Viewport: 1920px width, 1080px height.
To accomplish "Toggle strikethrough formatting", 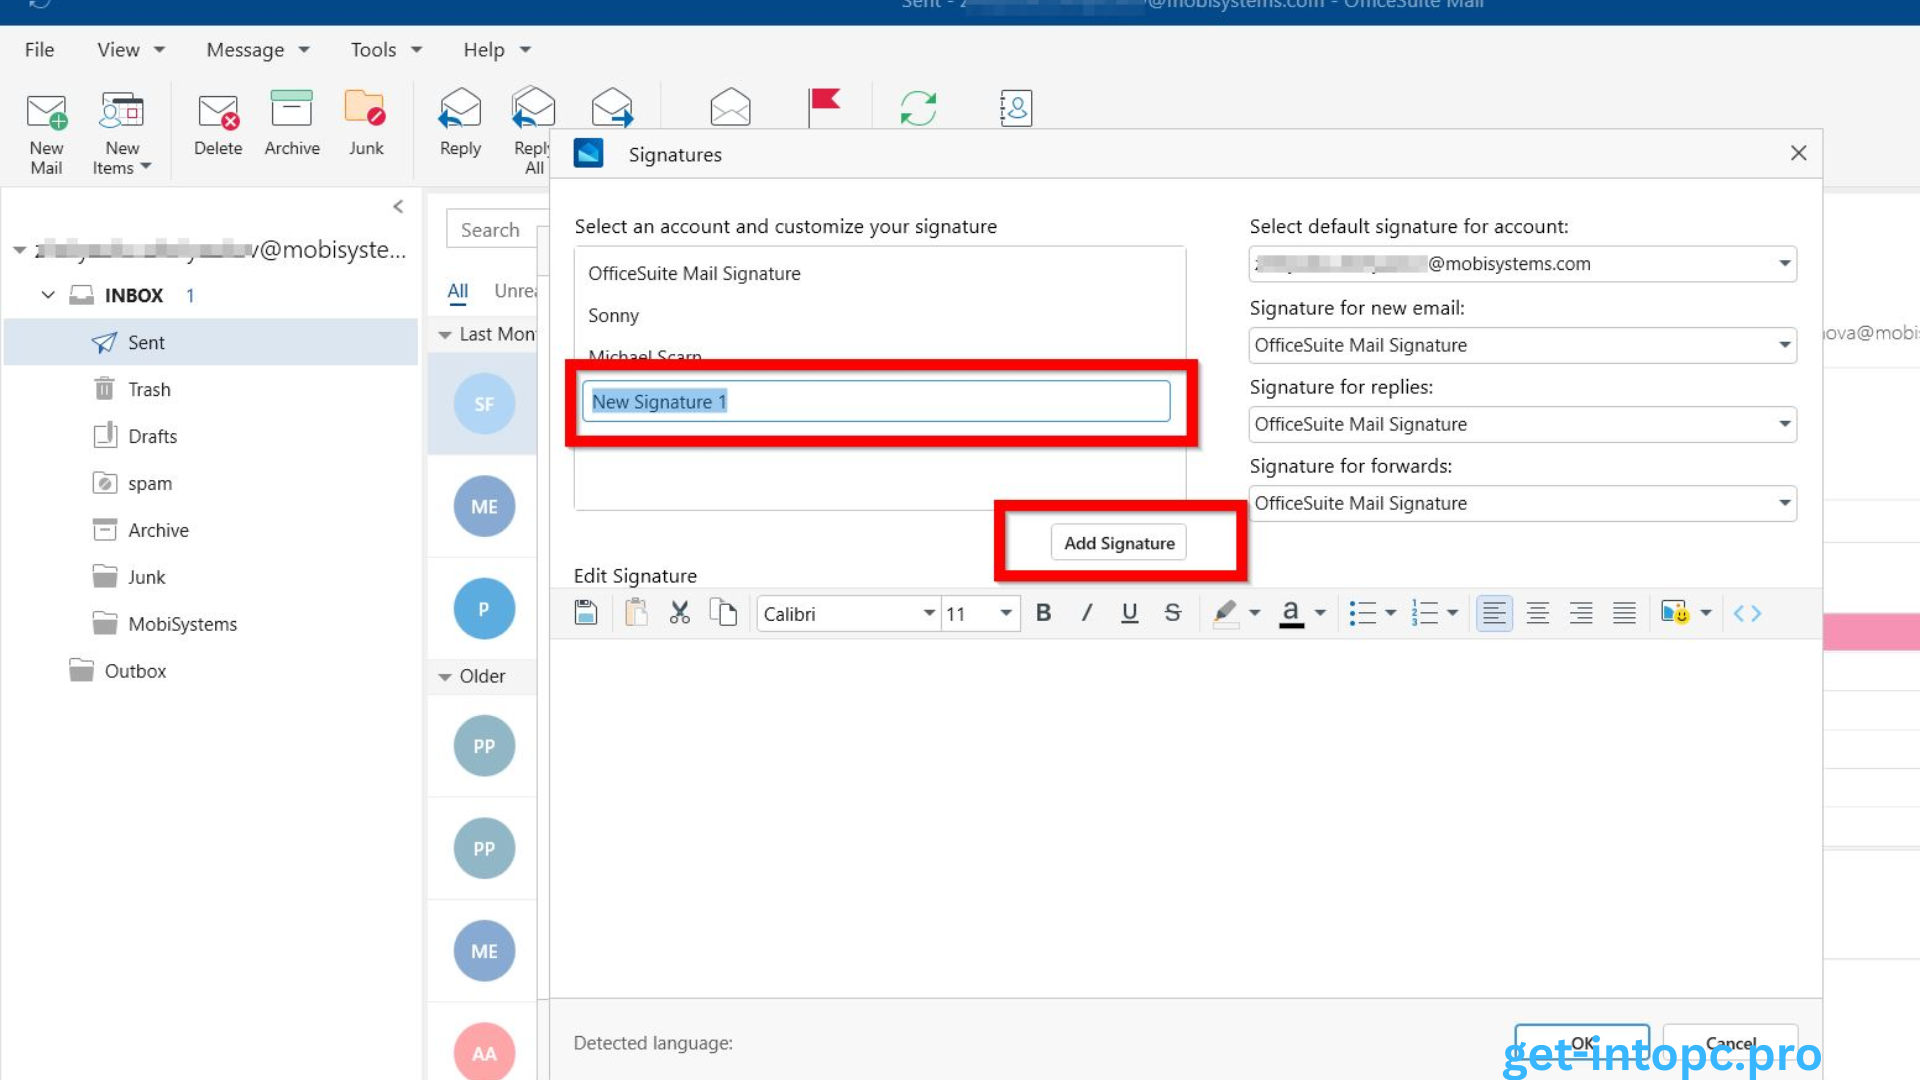I will tap(1173, 613).
